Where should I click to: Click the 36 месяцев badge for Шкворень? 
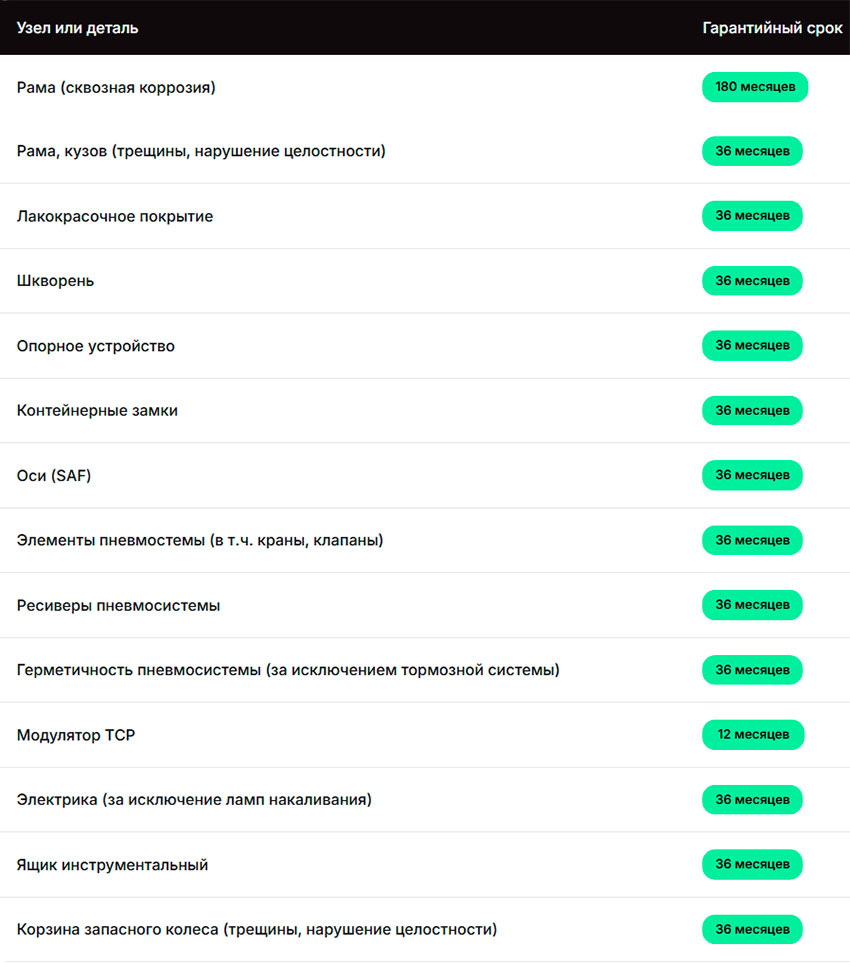tap(752, 281)
